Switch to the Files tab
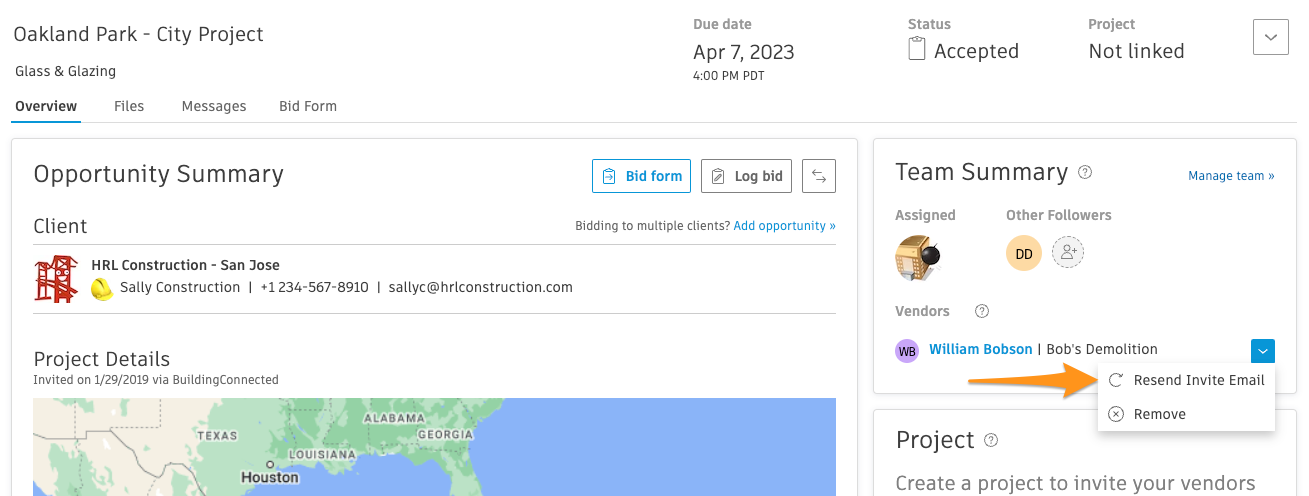This screenshot has height=496, width=1309. tap(129, 106)
